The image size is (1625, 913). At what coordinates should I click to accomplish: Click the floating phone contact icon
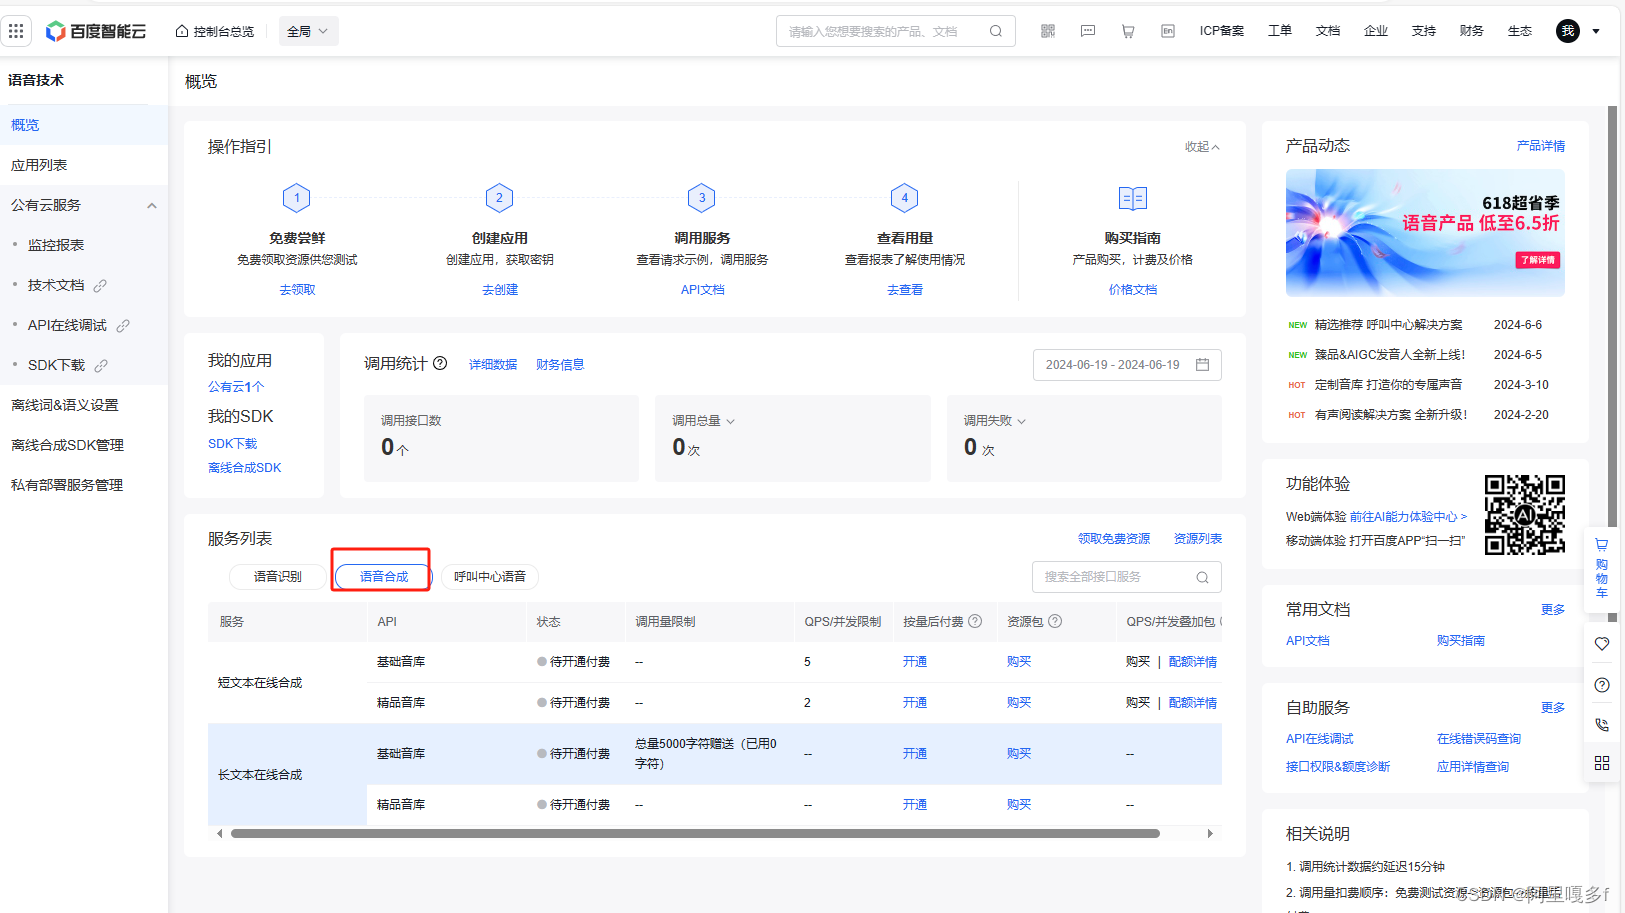[x=1602, y=725]
